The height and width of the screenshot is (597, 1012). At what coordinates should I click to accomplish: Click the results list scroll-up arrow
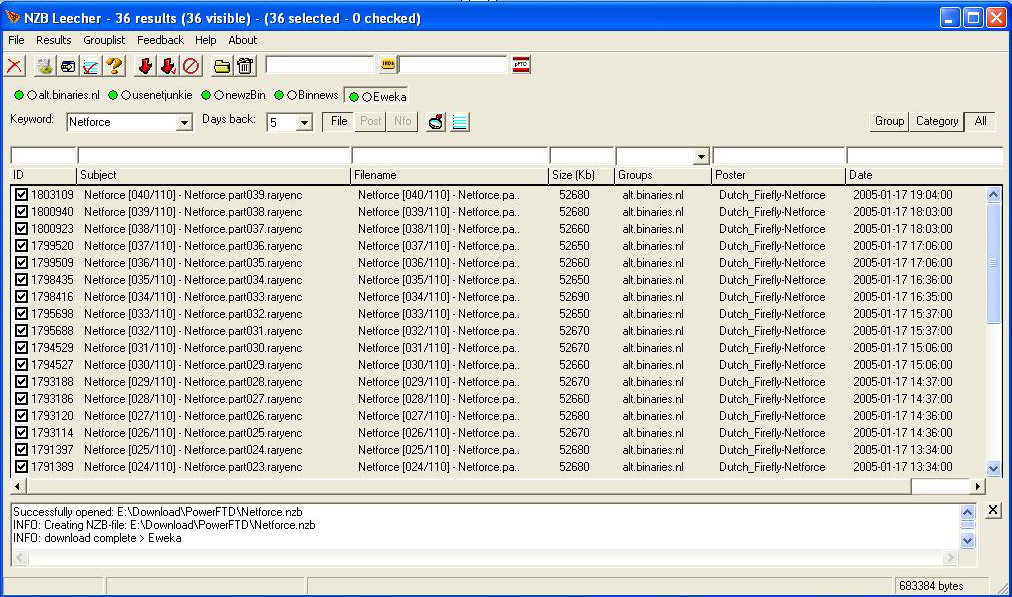point(993,194)
